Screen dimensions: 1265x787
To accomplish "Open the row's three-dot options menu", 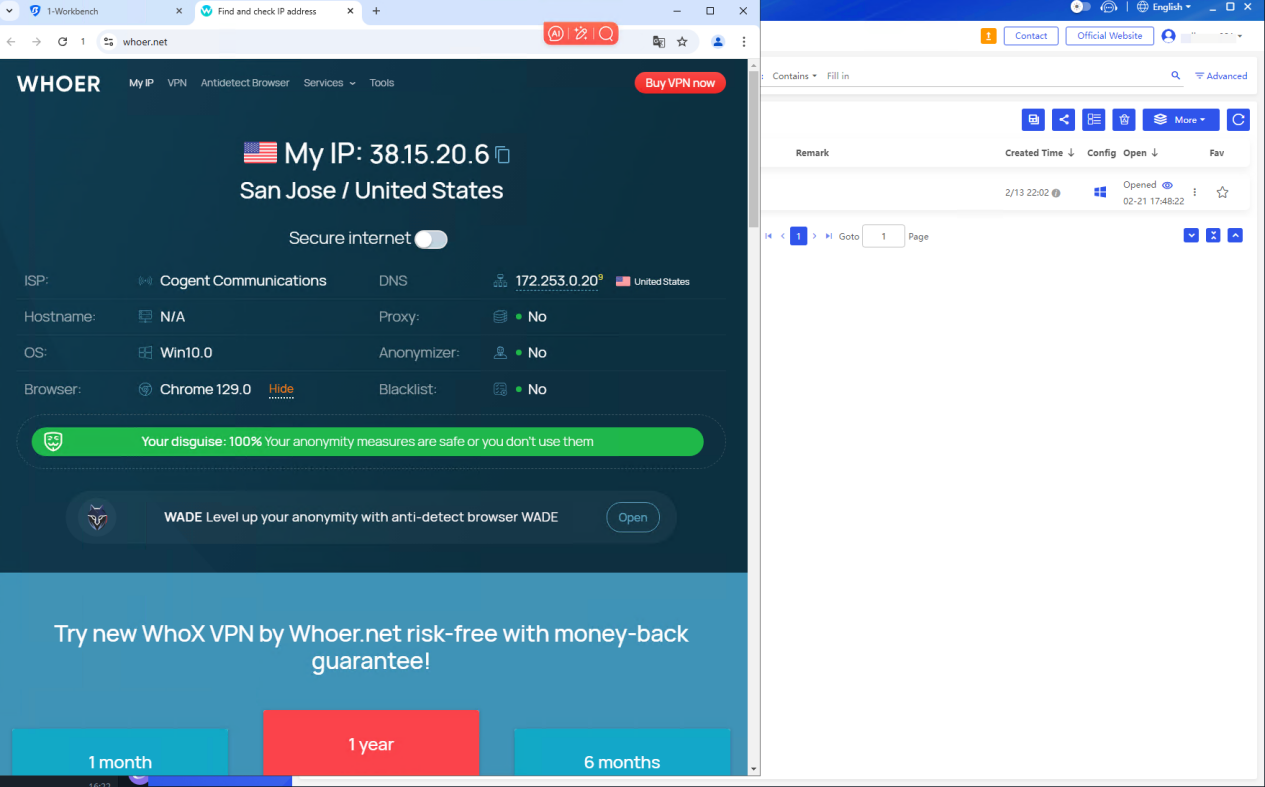I will pos(1194,192).
